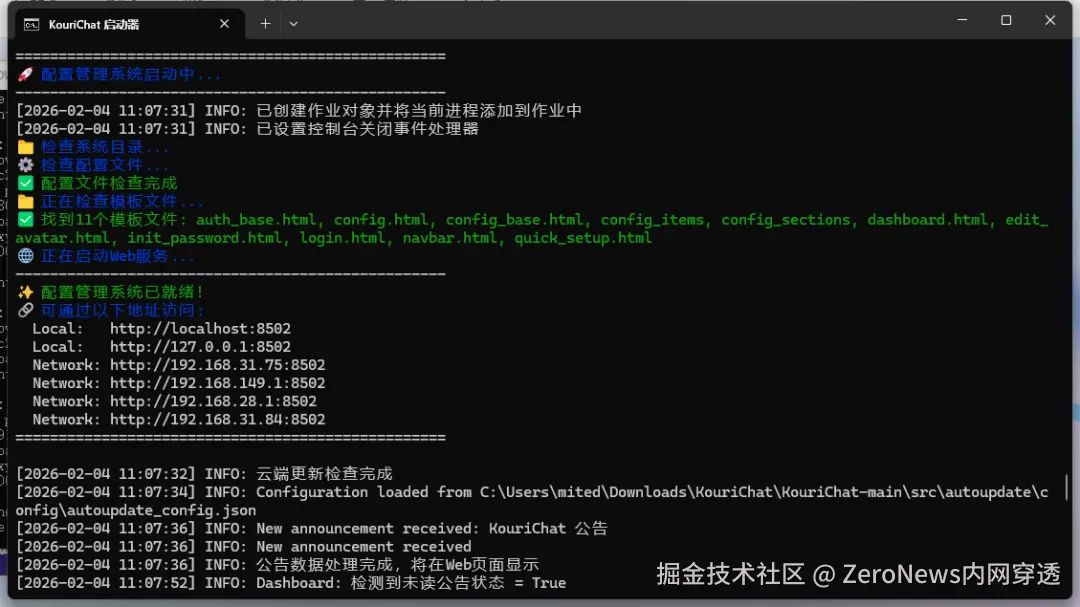Image resolution: width=1080 pixels, height=607 pixels.
Task: Click timestamp [2026-02-04 11:07:34]
Action: point(106,492)
